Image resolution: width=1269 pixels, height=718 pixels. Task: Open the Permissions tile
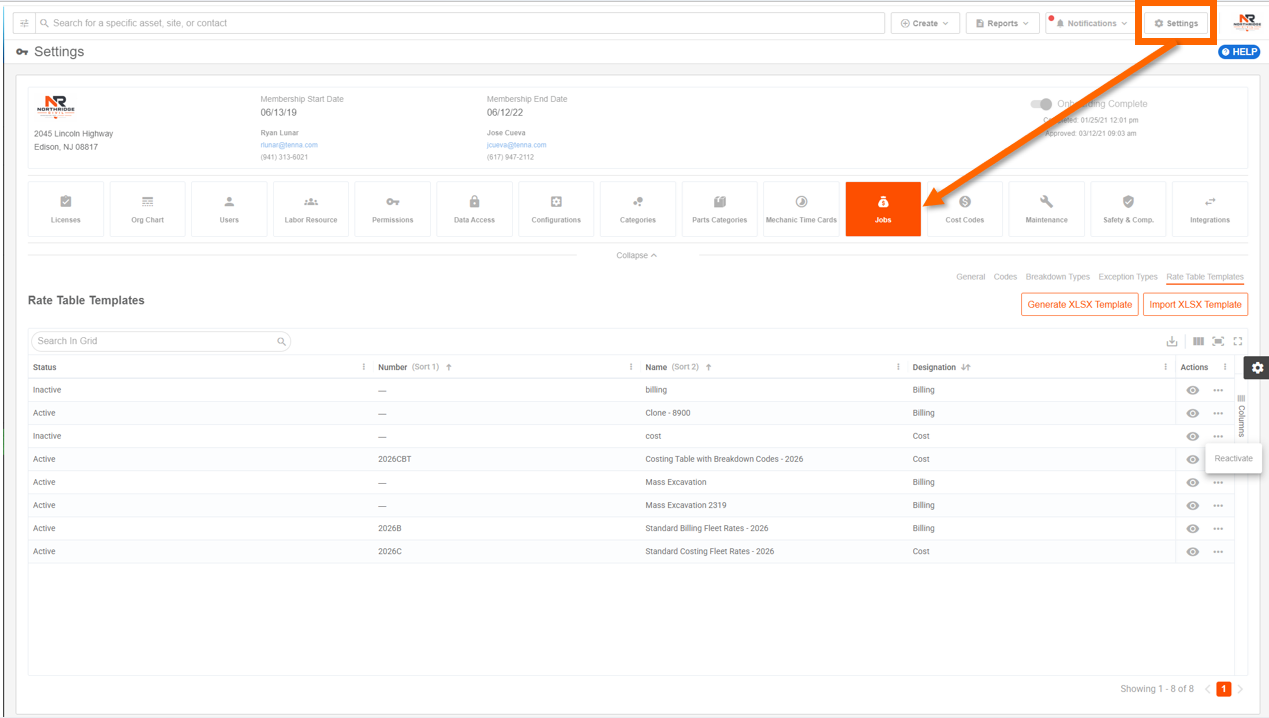(x=392, y=209)
